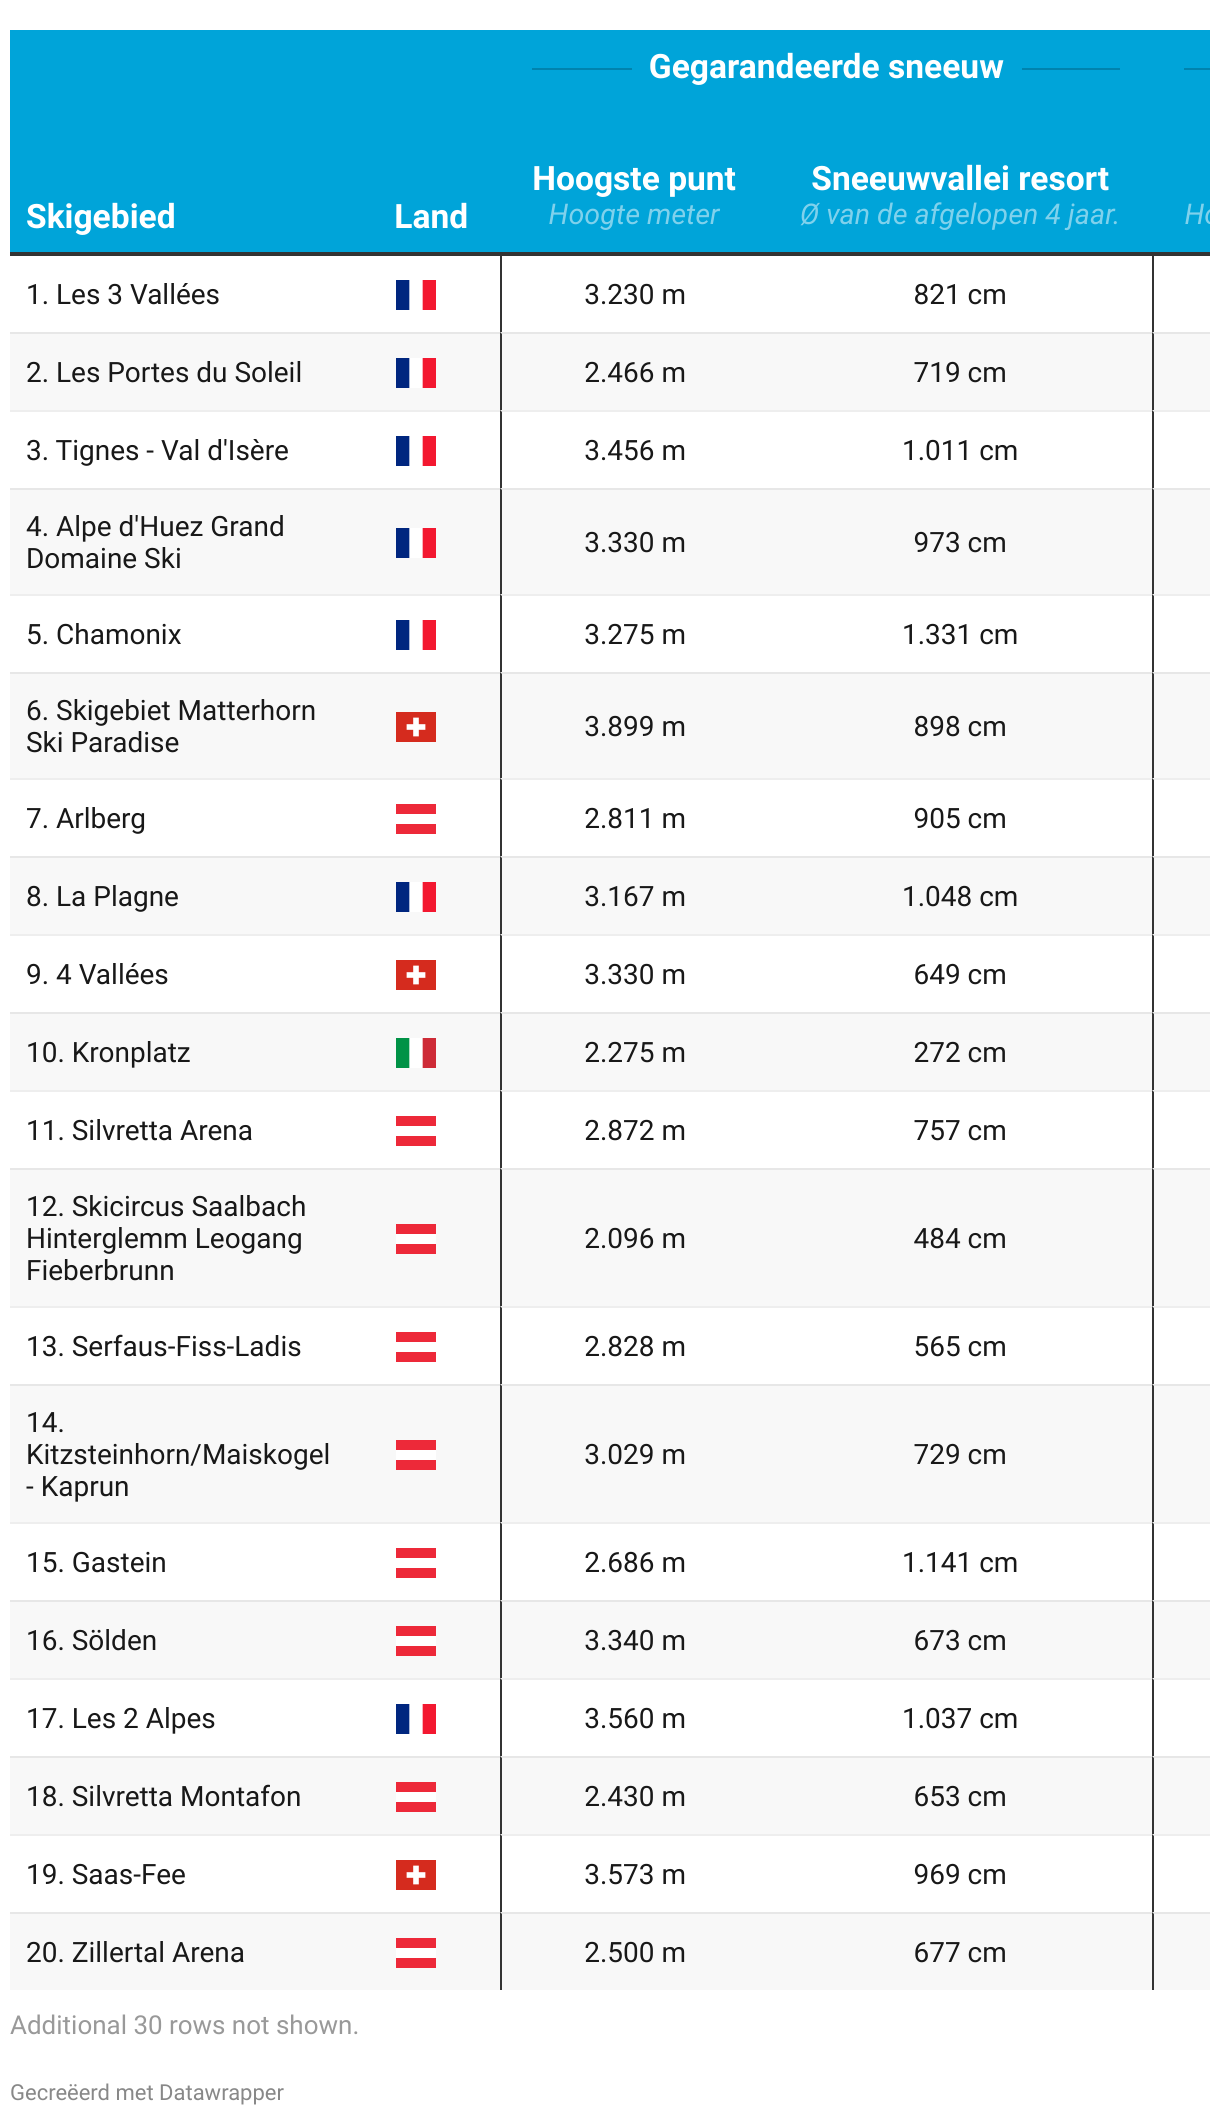The width and height of the screenshot is (1220, 2116).
Task: Click the Austrian flag next to Arlberg
Action: (416, 819)
